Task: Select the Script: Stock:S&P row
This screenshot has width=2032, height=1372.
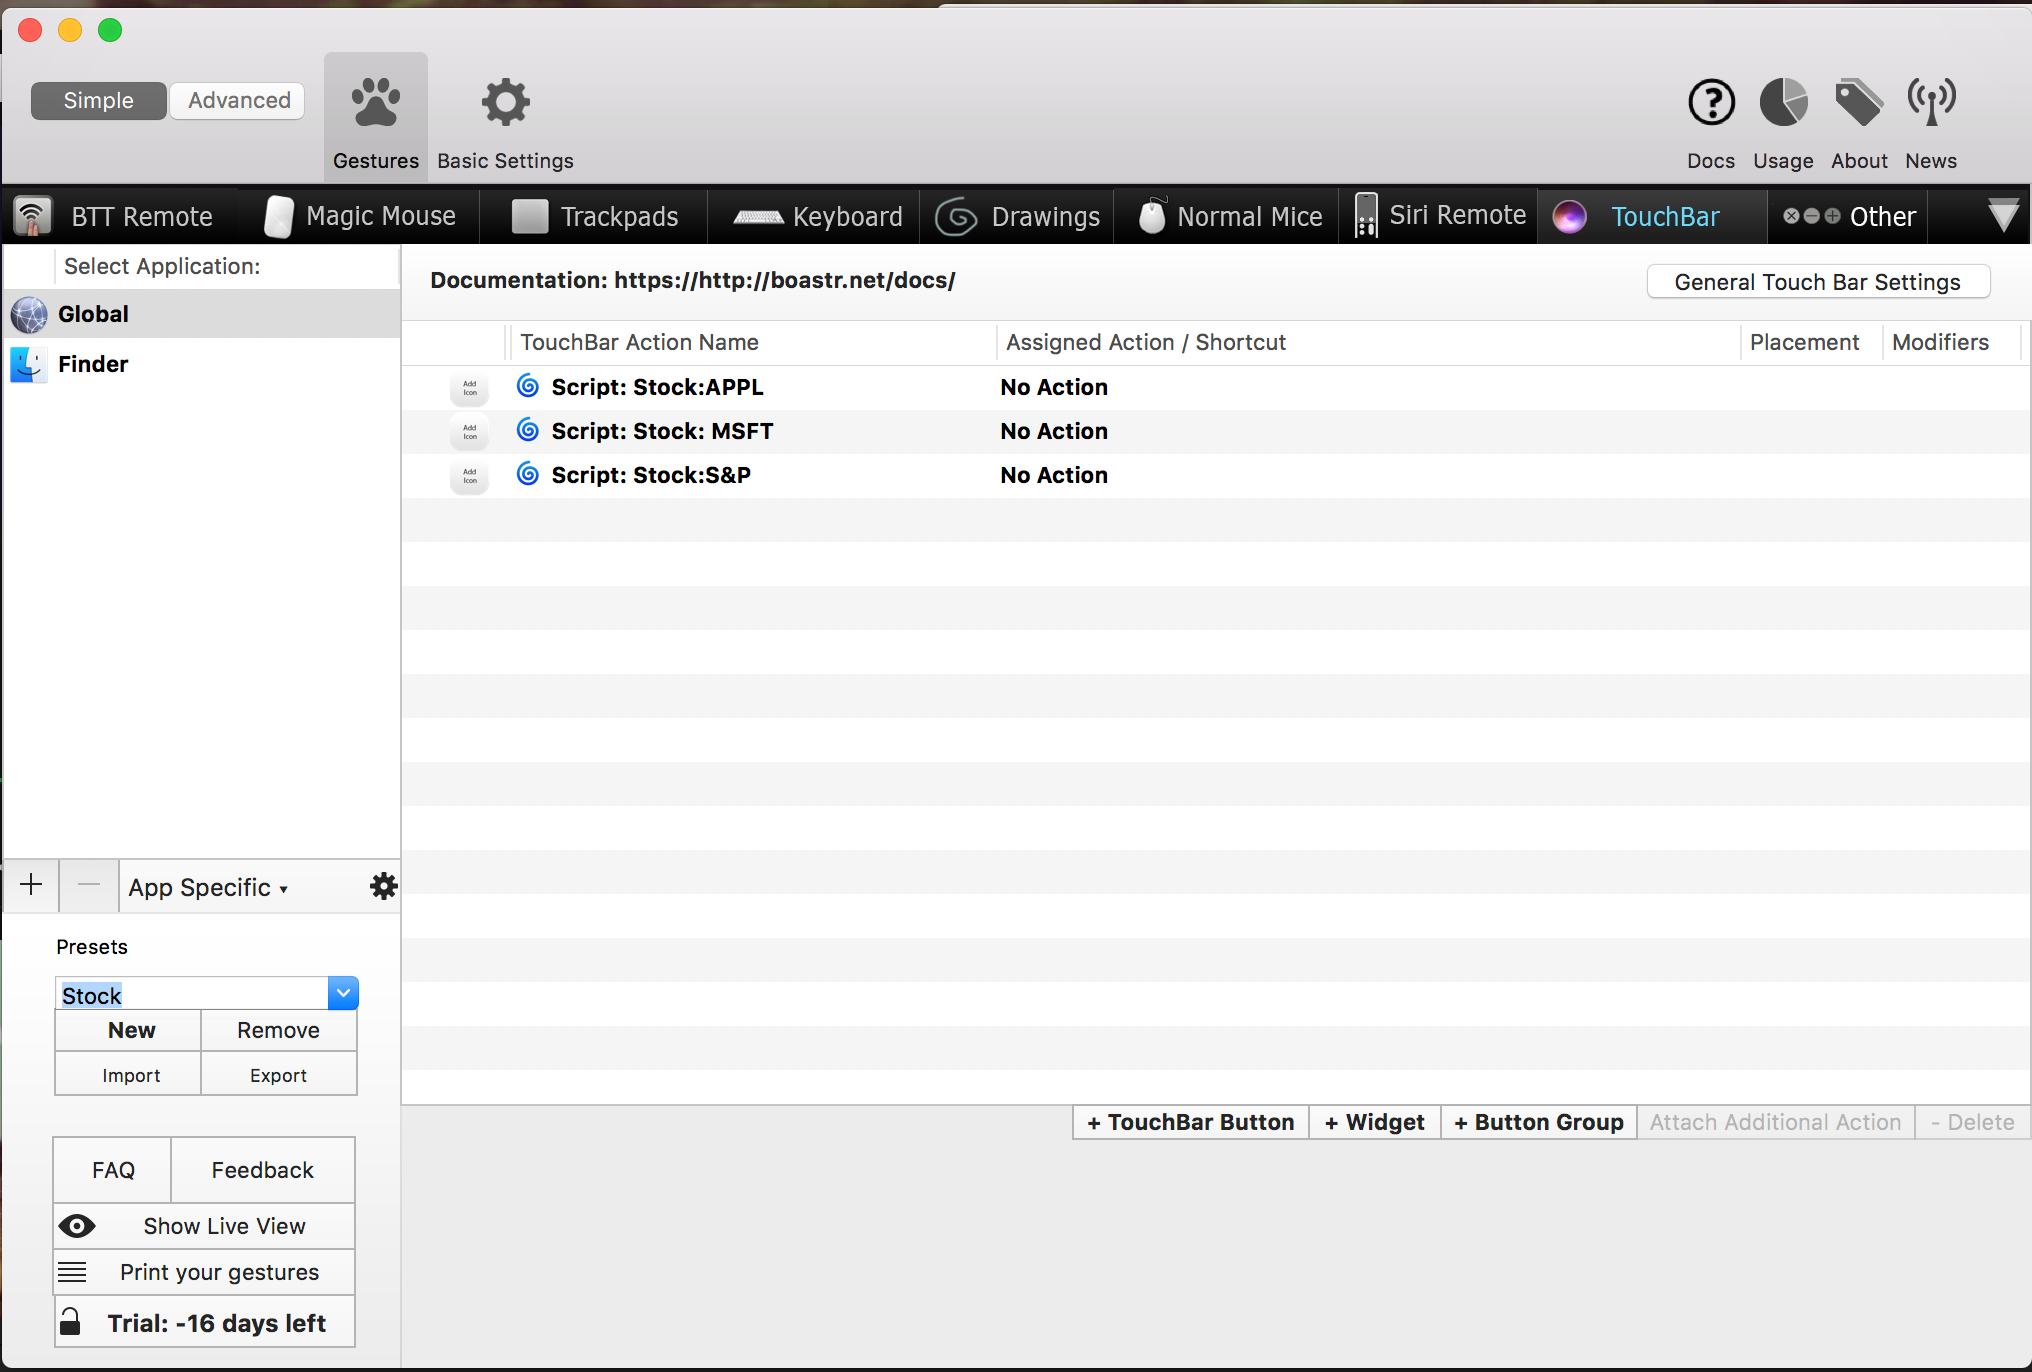Action: [1216, 475]
